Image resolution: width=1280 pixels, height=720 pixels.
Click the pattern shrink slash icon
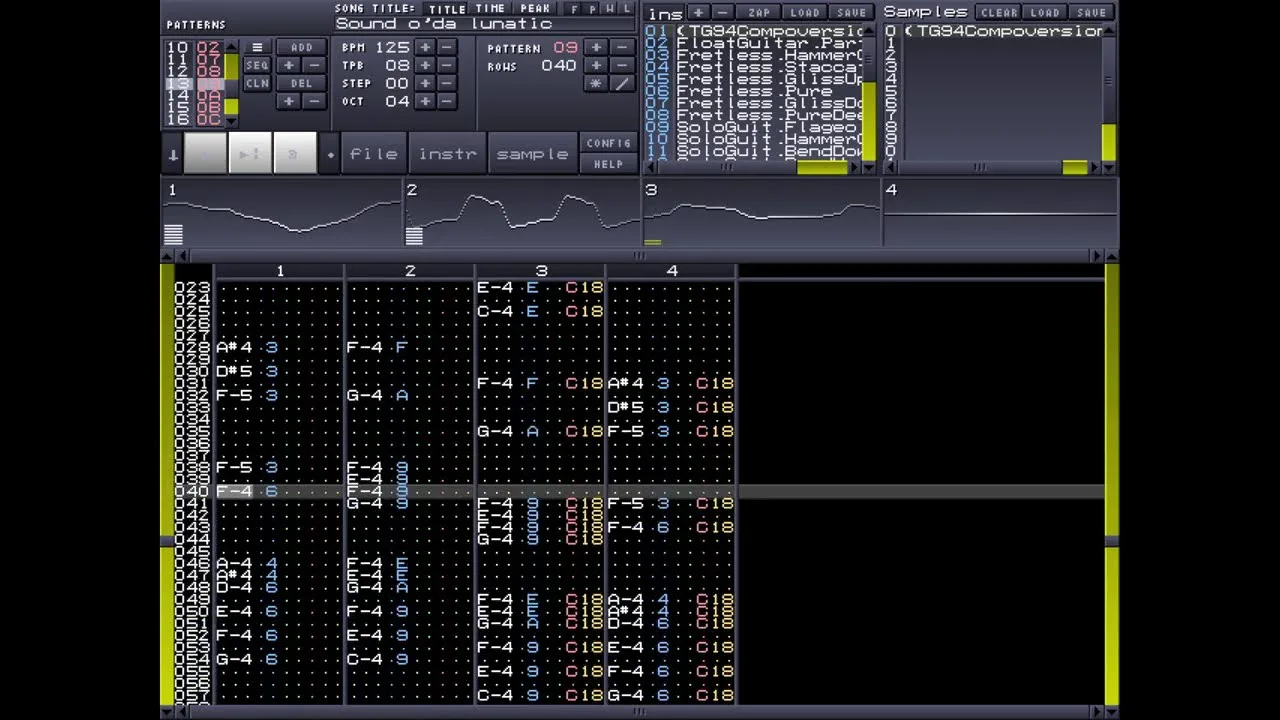(x=622, y=84)
